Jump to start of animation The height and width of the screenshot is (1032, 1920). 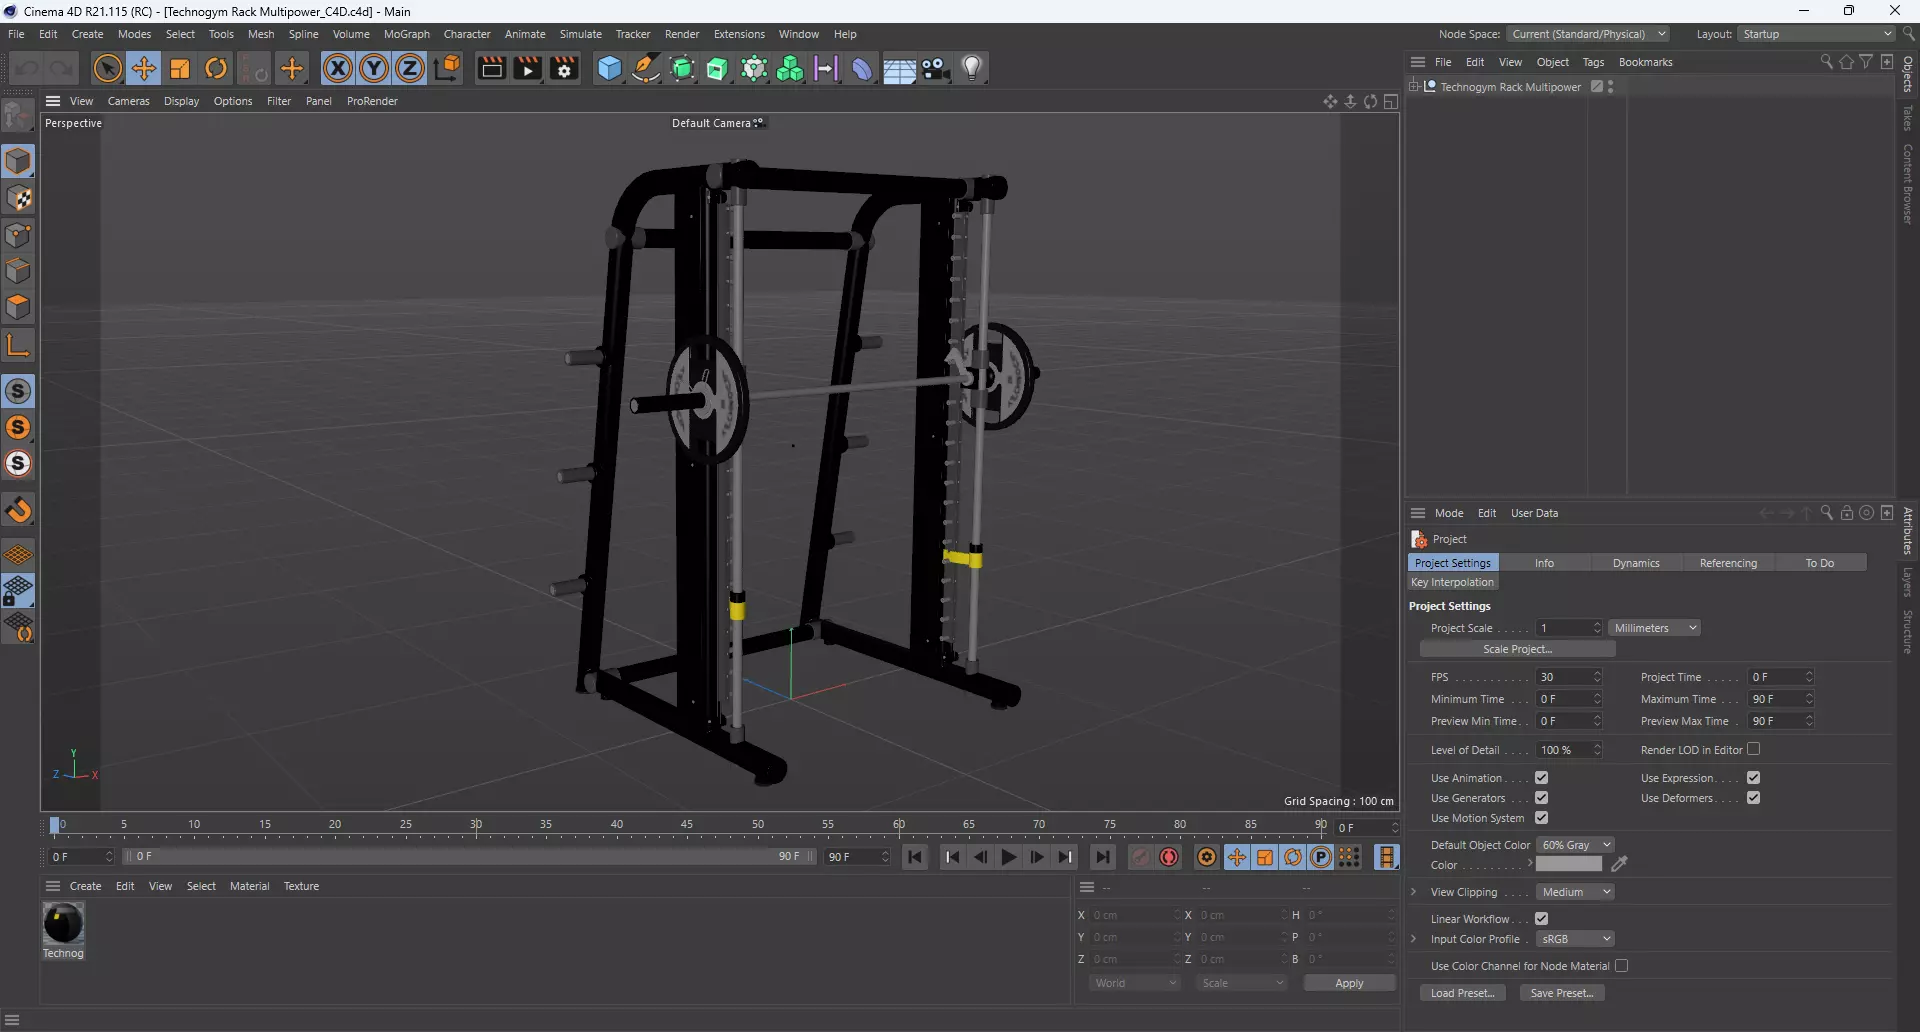(x=915, y=857)
